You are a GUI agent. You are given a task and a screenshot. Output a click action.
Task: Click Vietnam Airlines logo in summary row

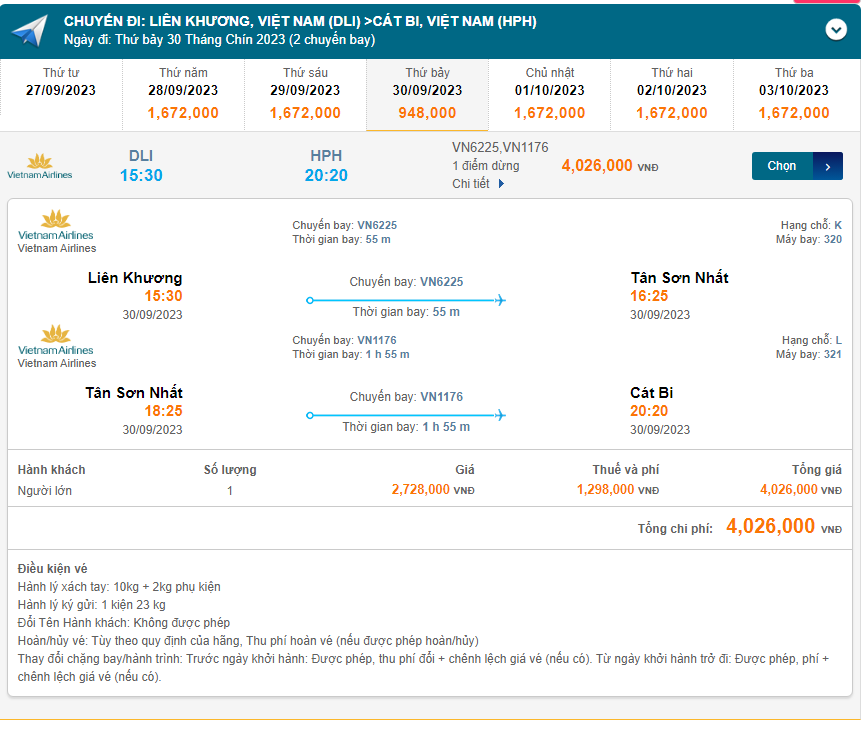click(40, 166)
